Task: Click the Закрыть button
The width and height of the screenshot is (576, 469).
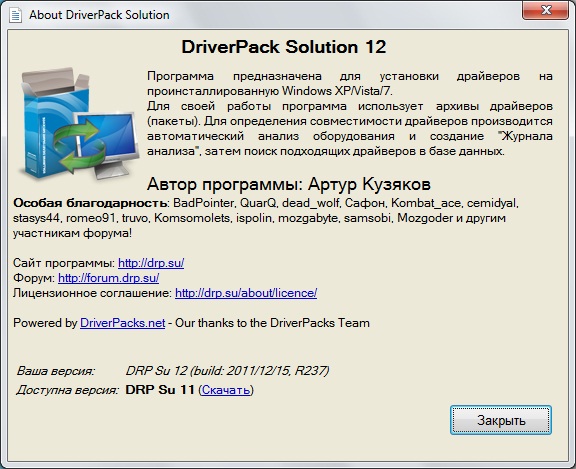Action: point(501,420)
